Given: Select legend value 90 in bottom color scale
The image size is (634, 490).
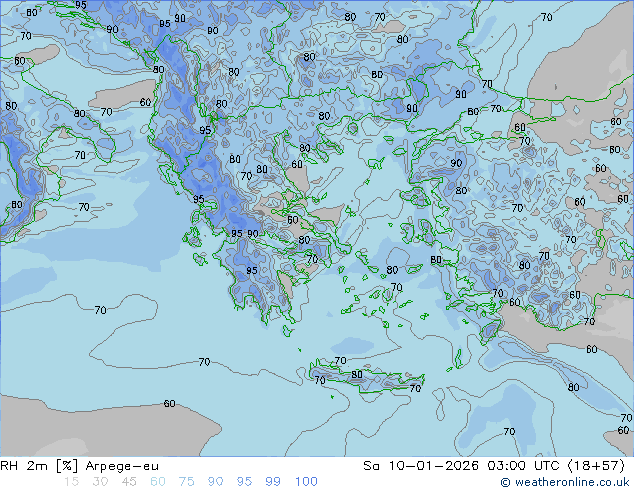Looking at the screenshot, I should click(x=215, y=482).
